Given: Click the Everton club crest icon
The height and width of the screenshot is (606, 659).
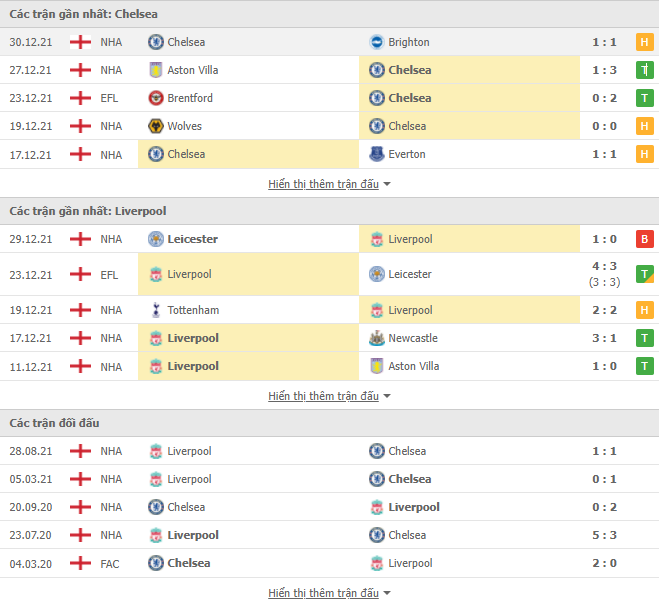Looking at the screenshot, I should 377,154.
